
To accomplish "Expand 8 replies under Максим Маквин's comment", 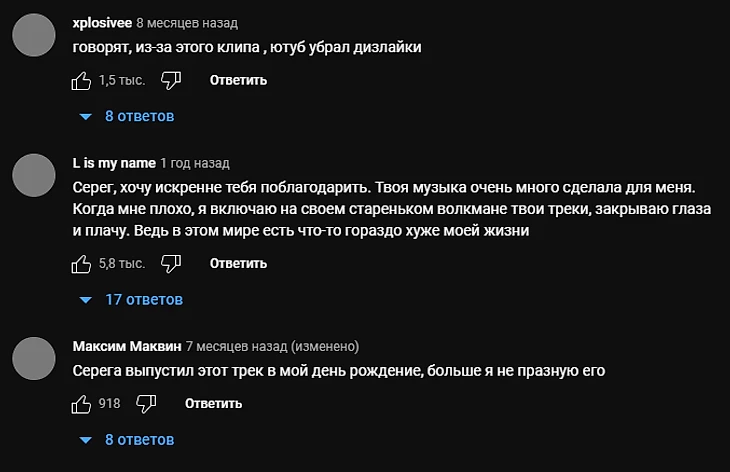I will [x=127, y=439].
